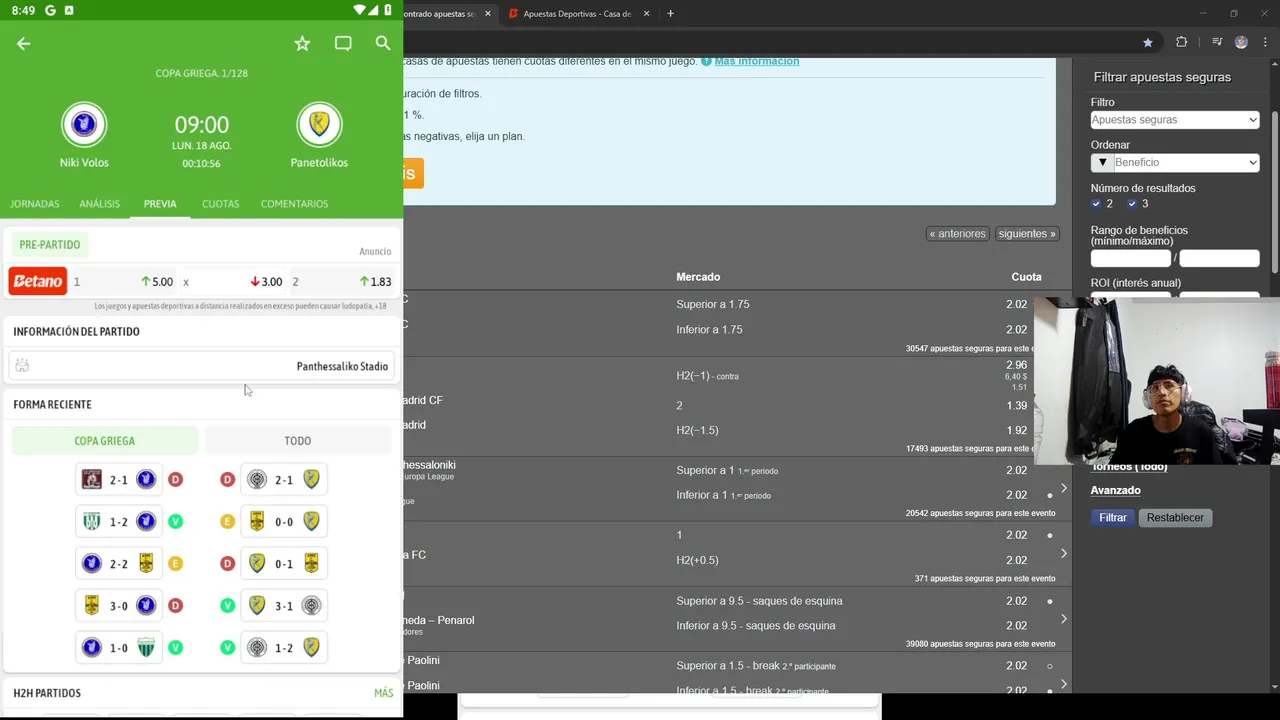Go to previous results with « anteriores
Screen dimensions: 1280x720
(x=958, y=234)
